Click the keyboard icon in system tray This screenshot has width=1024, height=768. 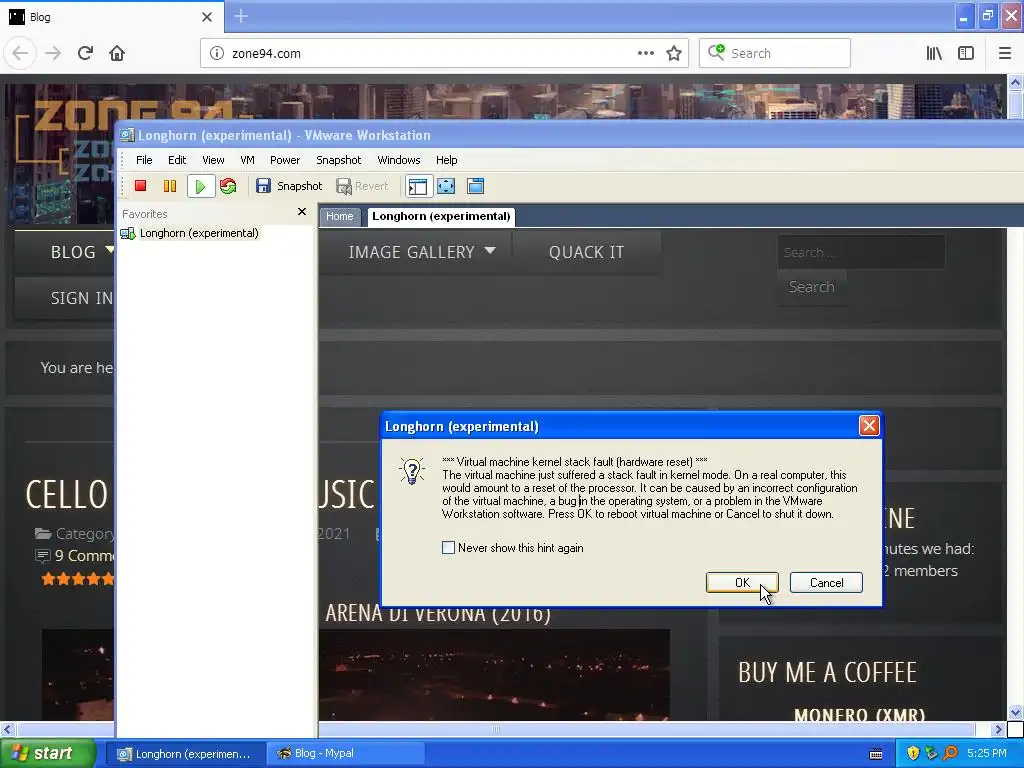(876, 754)
